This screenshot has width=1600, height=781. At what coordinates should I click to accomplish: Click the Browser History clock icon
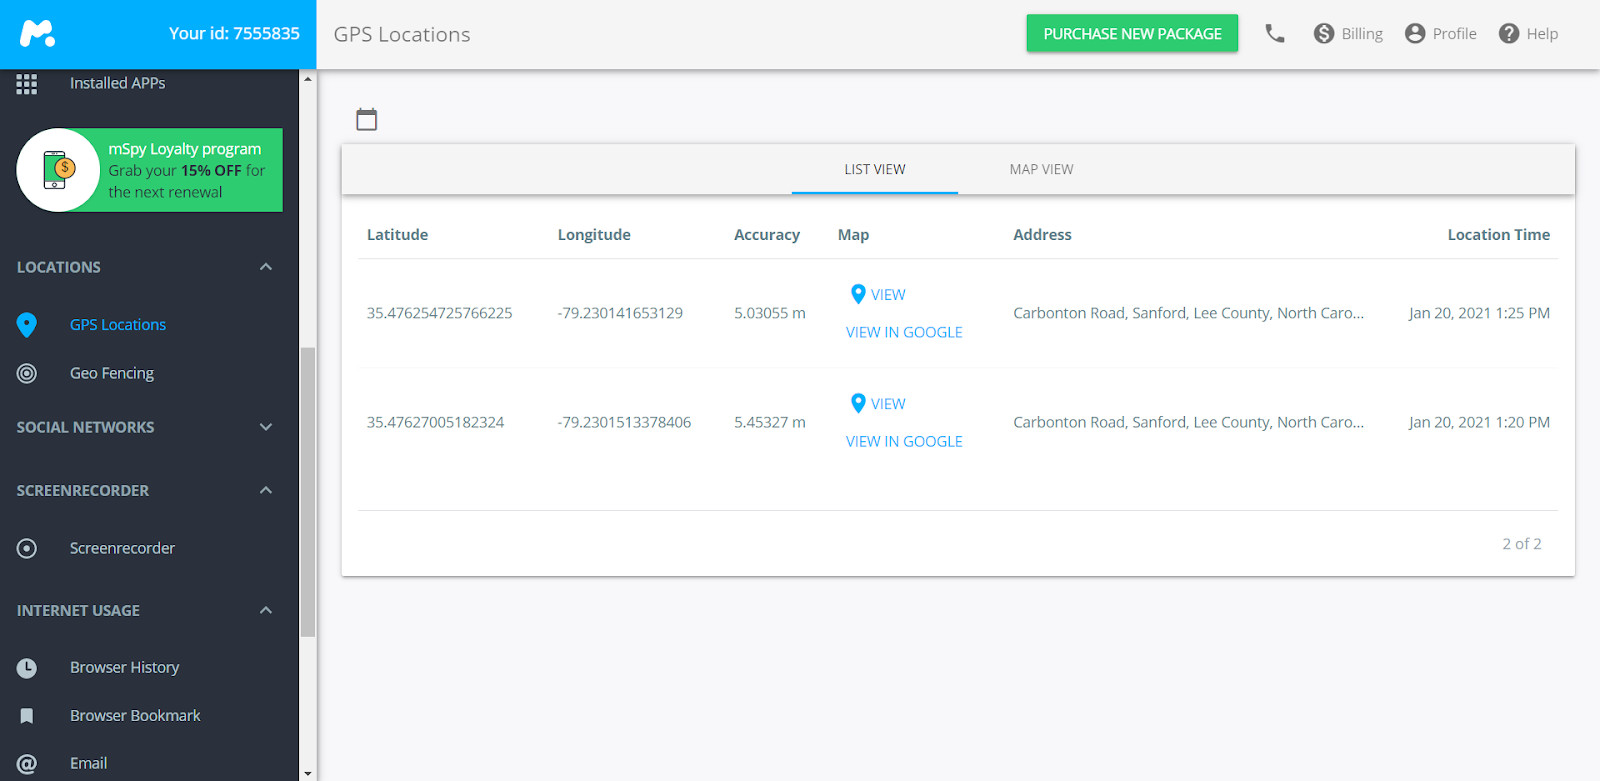coord(27,668)
